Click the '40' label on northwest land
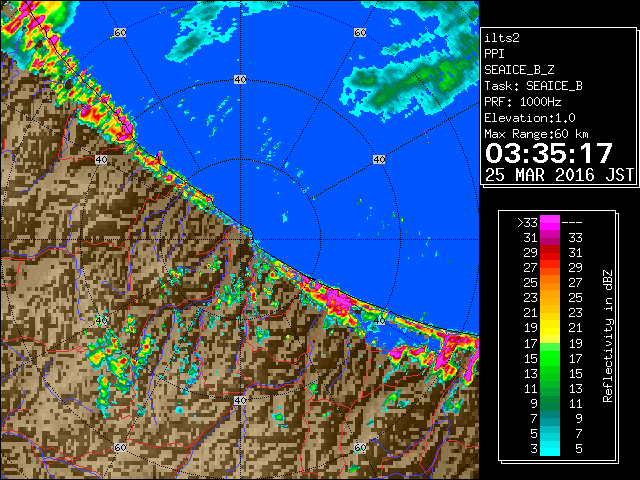This screenshot has width=640, height=480. 101,160
